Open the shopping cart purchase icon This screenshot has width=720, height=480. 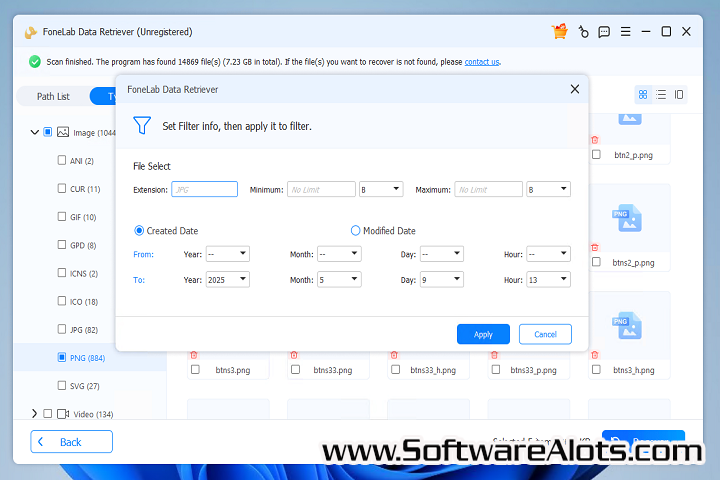560,32
